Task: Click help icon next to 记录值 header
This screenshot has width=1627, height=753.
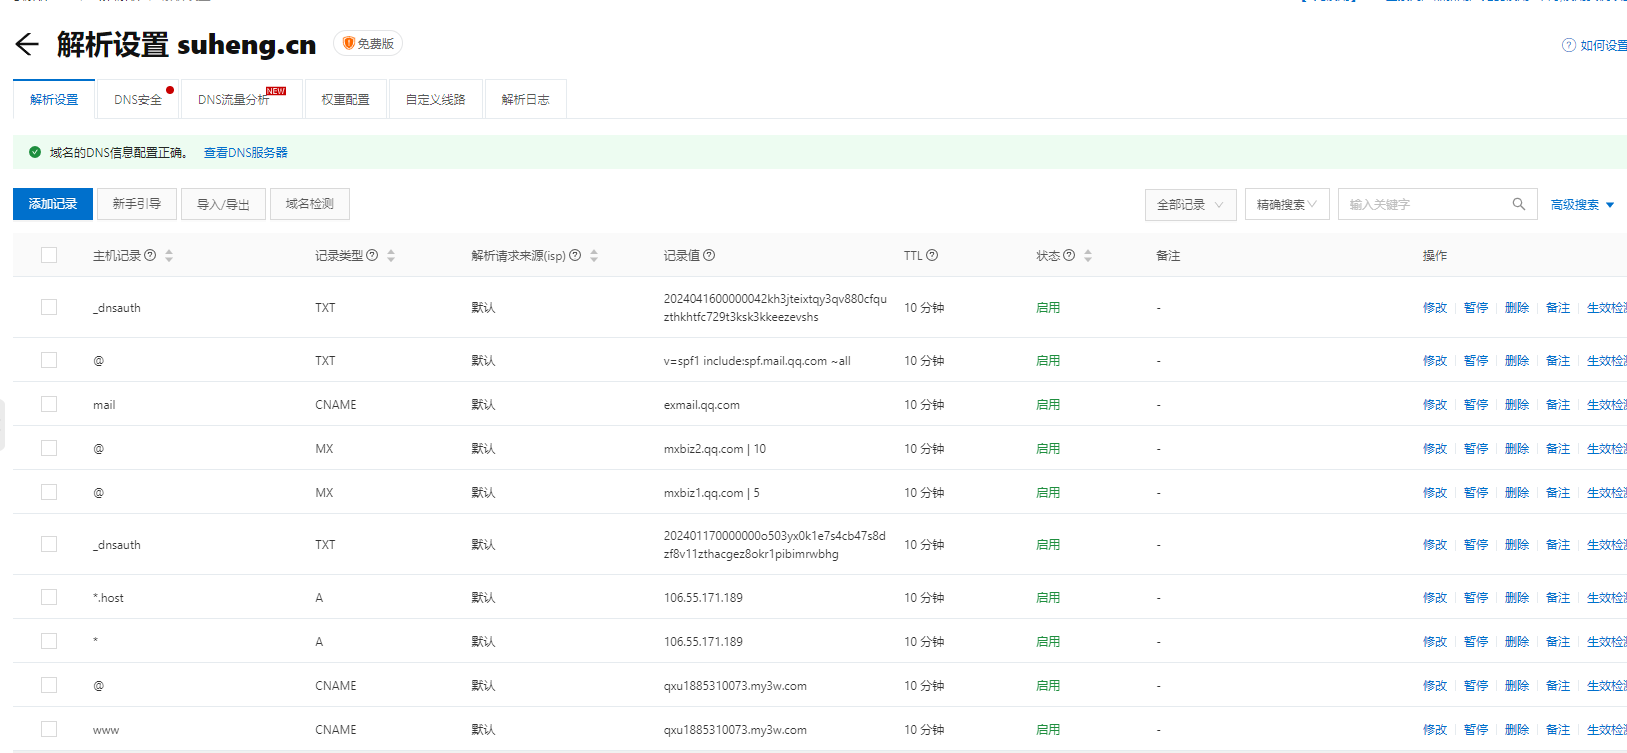Action: 709,255
